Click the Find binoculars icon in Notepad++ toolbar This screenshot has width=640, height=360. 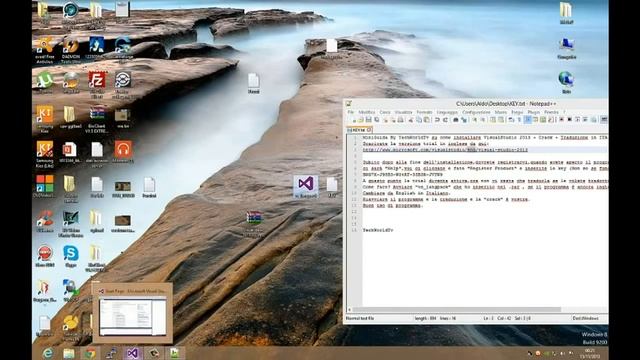tap(456, 120)
